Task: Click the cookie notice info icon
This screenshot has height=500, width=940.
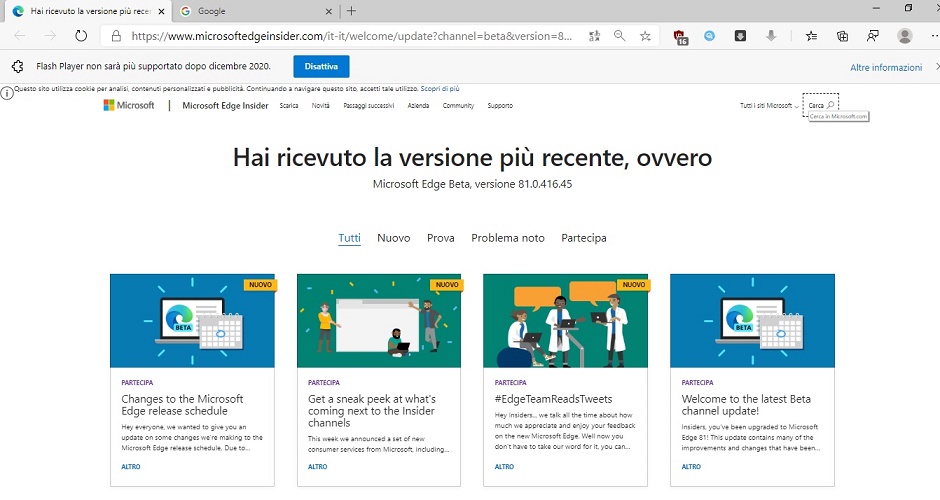Action: coord(7,93)
